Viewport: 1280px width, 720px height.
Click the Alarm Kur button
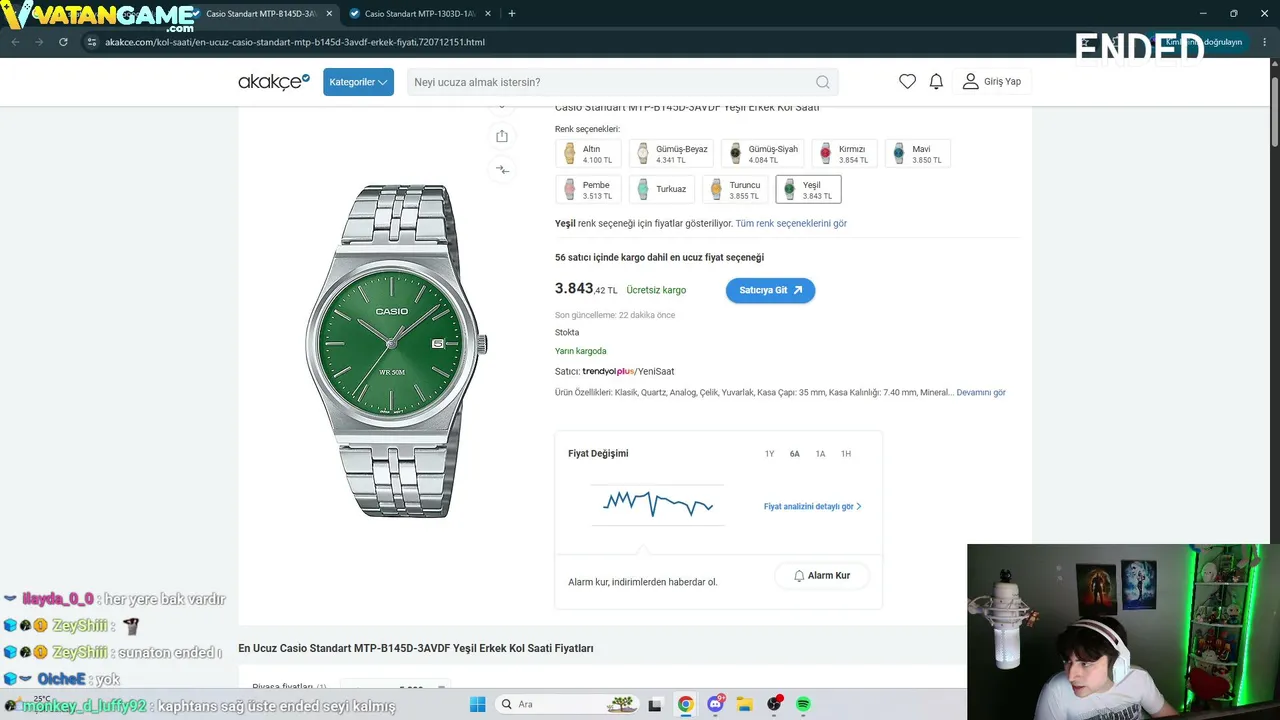point(821,576)
